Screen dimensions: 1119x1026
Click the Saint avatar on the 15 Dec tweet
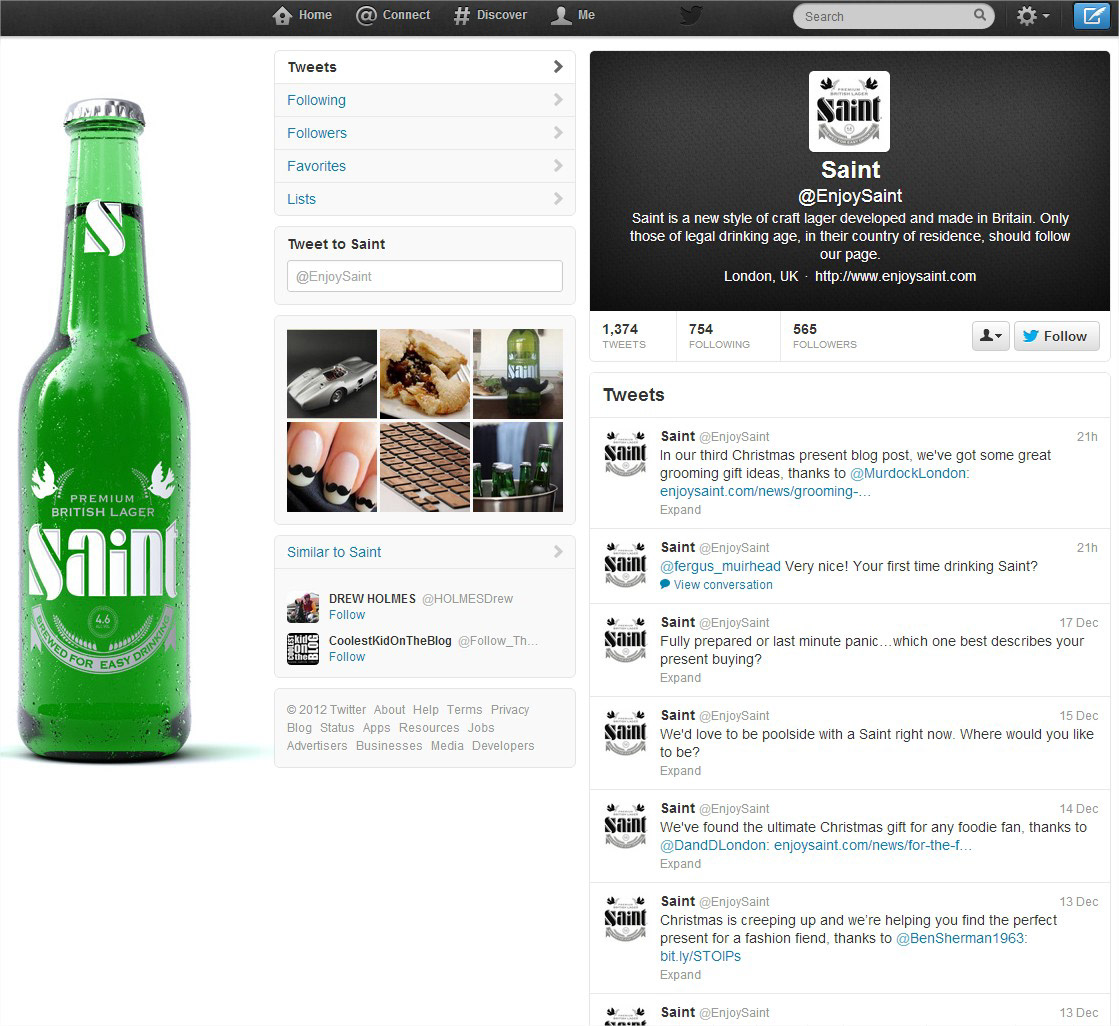[x=625, y=733]
